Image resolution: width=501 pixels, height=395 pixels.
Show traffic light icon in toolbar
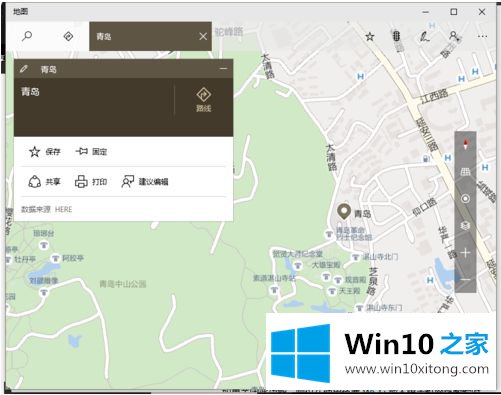pyautogui.click(x=396, y=36)
